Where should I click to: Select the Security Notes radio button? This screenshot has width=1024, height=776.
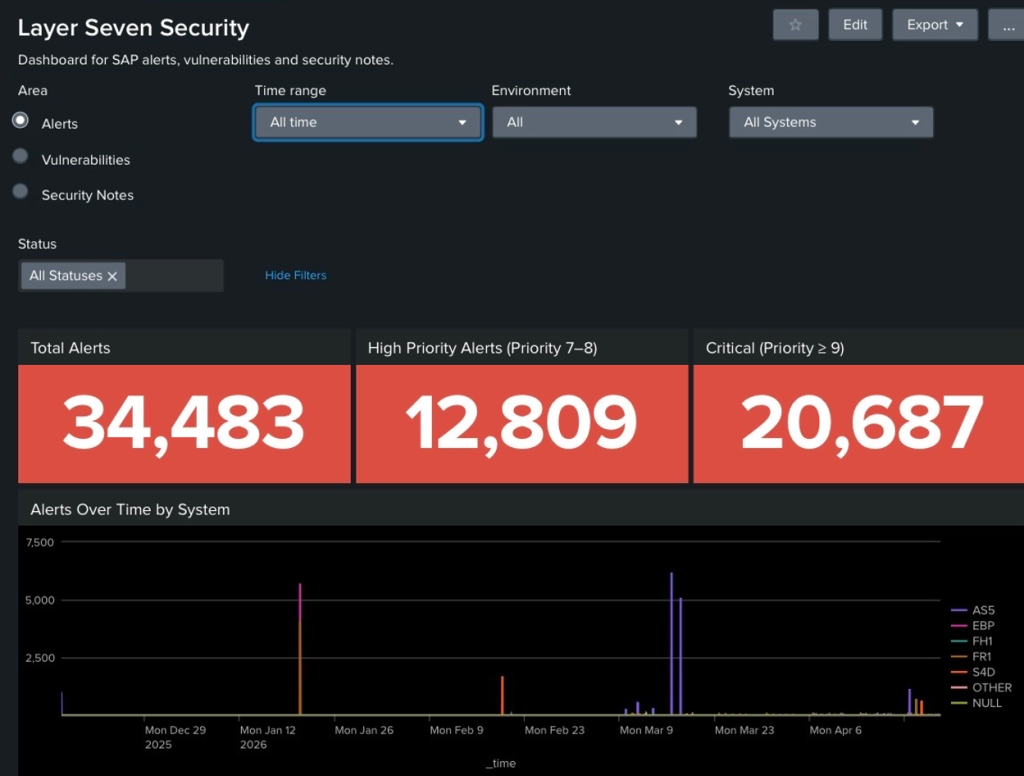point(20,192)
